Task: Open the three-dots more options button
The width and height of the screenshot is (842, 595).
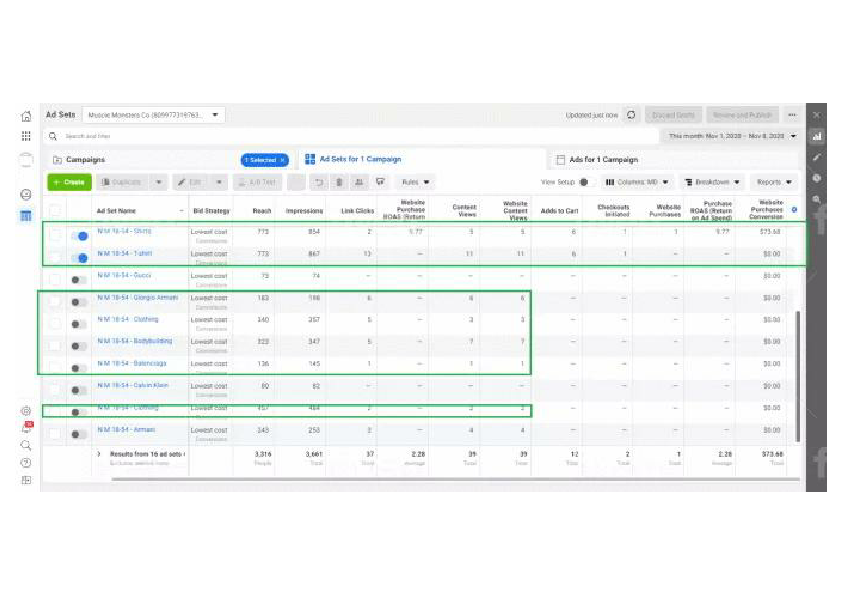Action: point(792,115)
